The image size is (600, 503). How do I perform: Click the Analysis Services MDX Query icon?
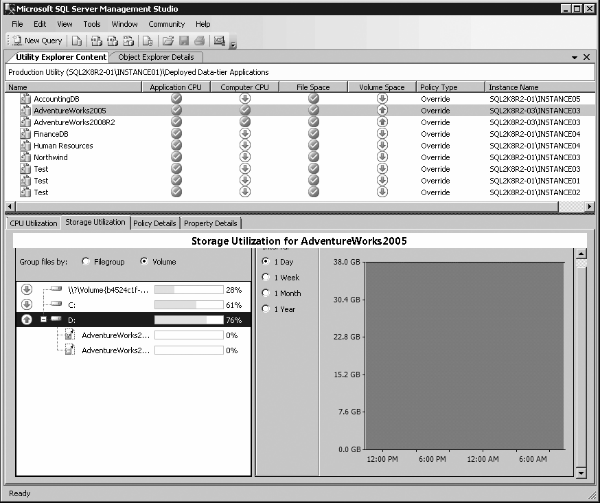point(96,41)
